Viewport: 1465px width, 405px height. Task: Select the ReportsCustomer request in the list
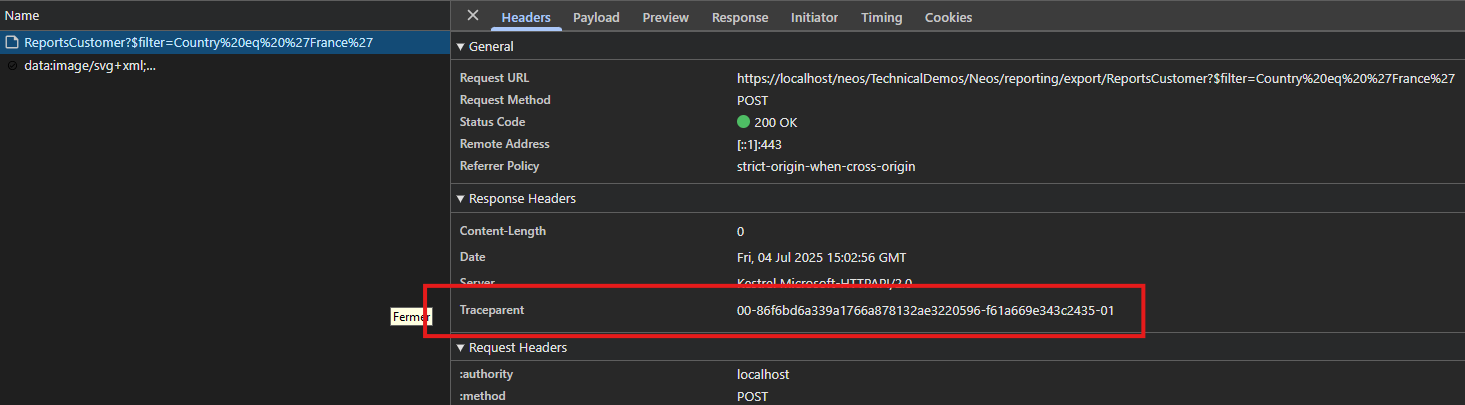click(x=224, y=43)
